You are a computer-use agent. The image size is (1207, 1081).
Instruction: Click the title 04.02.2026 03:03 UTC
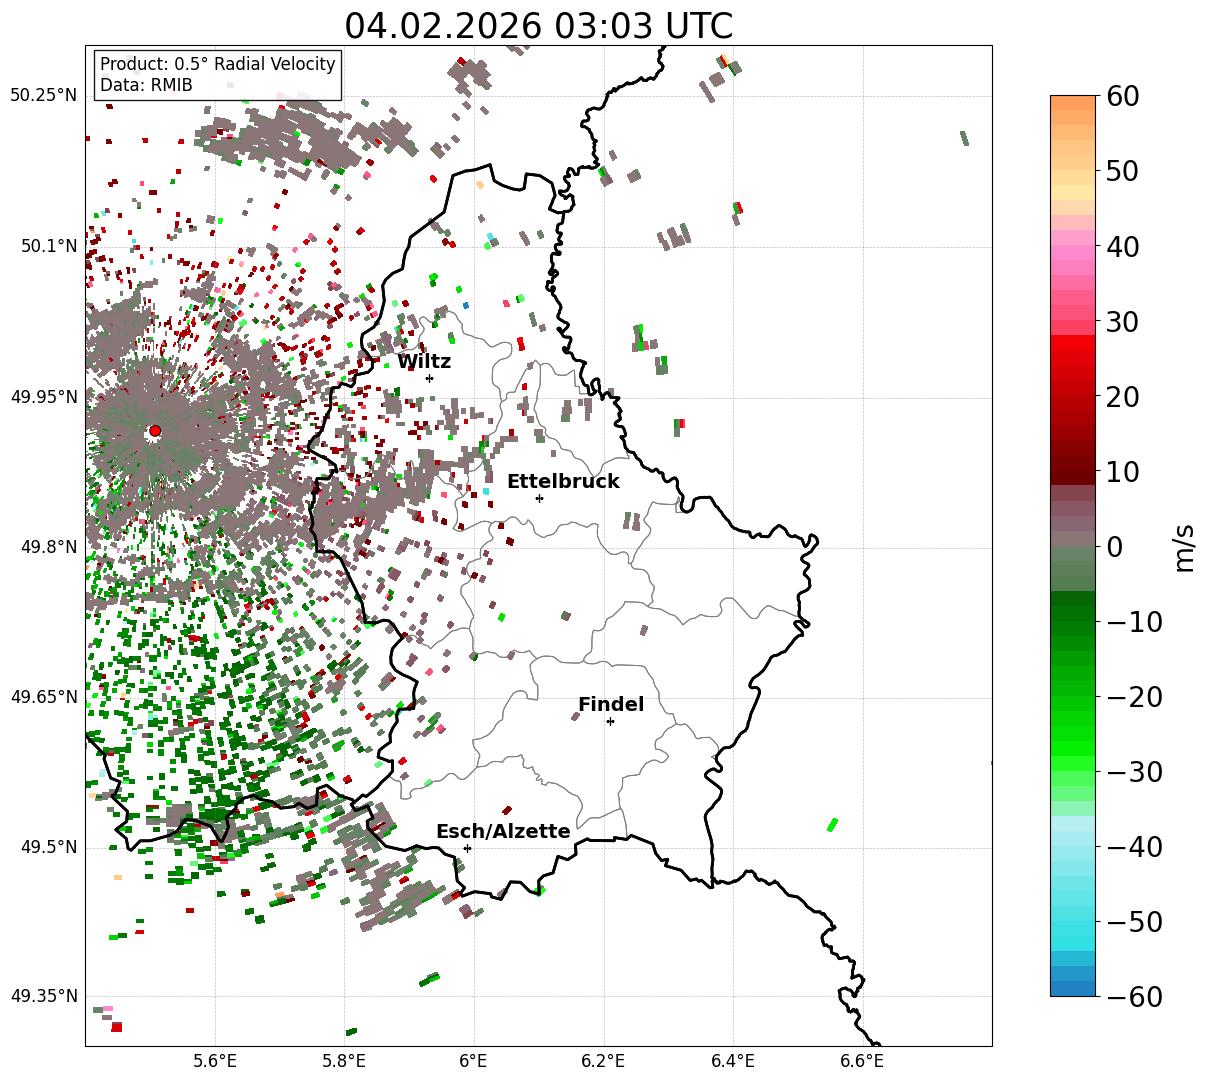tap(538, 25)
